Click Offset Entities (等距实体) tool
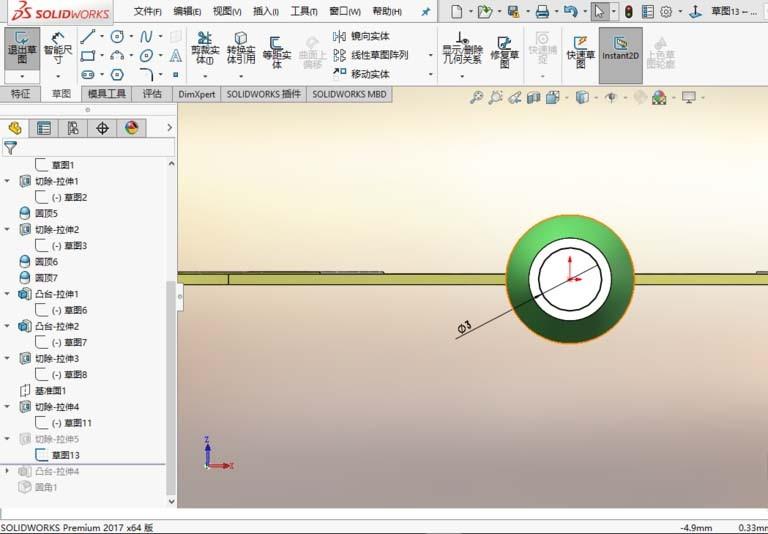The height and width of the screenshot is (534, 768). (x=276, y=50)
